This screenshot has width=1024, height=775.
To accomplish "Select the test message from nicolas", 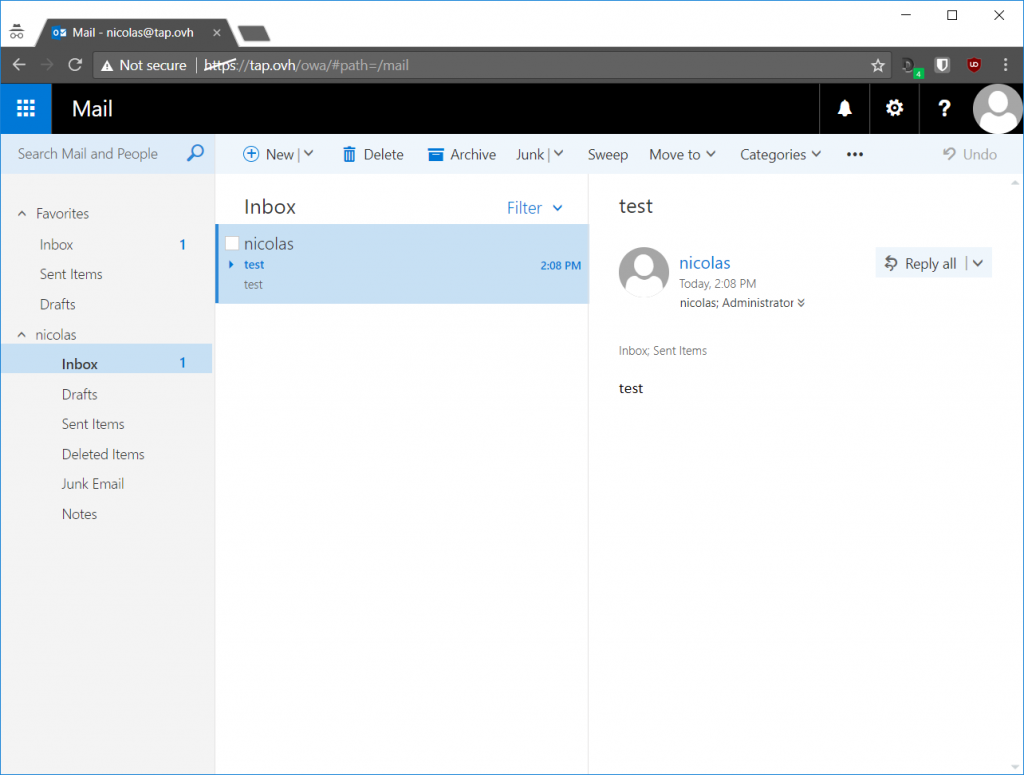I will pos(402,264).
